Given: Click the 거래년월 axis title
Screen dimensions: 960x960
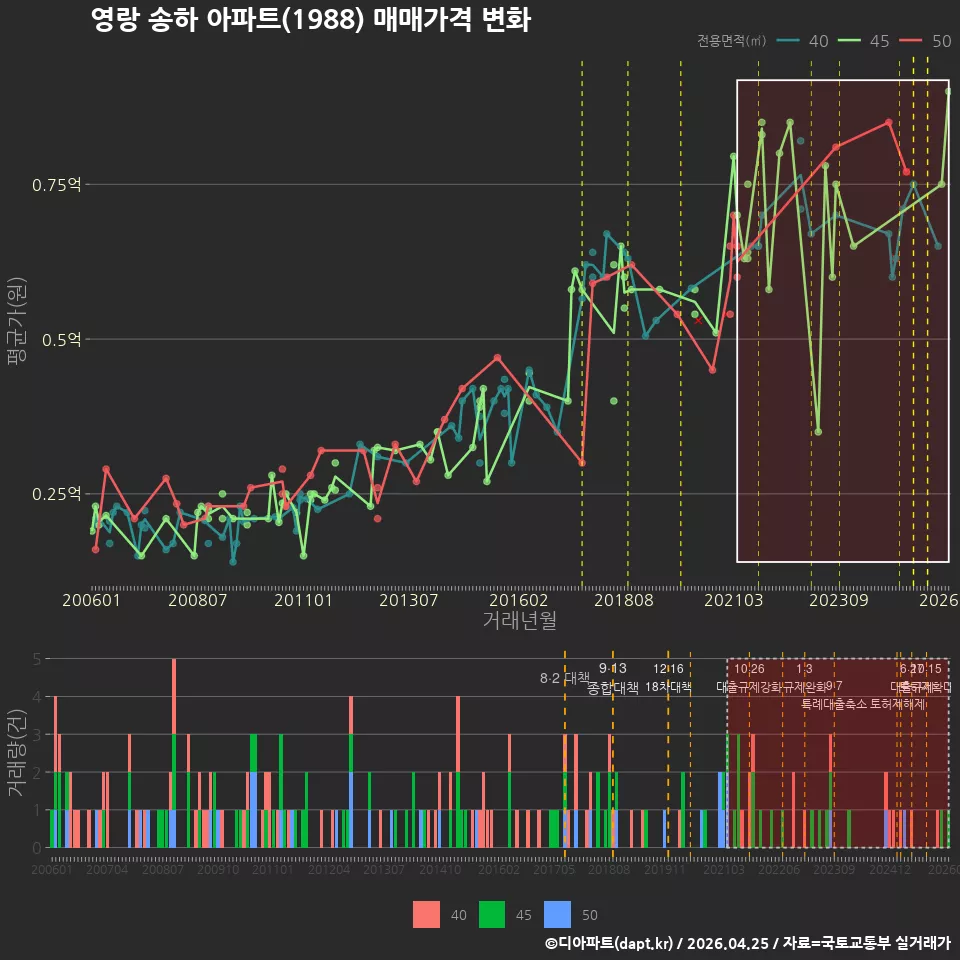Looking at the screenshot, I should pyautogui.click(x=520, y=620).
